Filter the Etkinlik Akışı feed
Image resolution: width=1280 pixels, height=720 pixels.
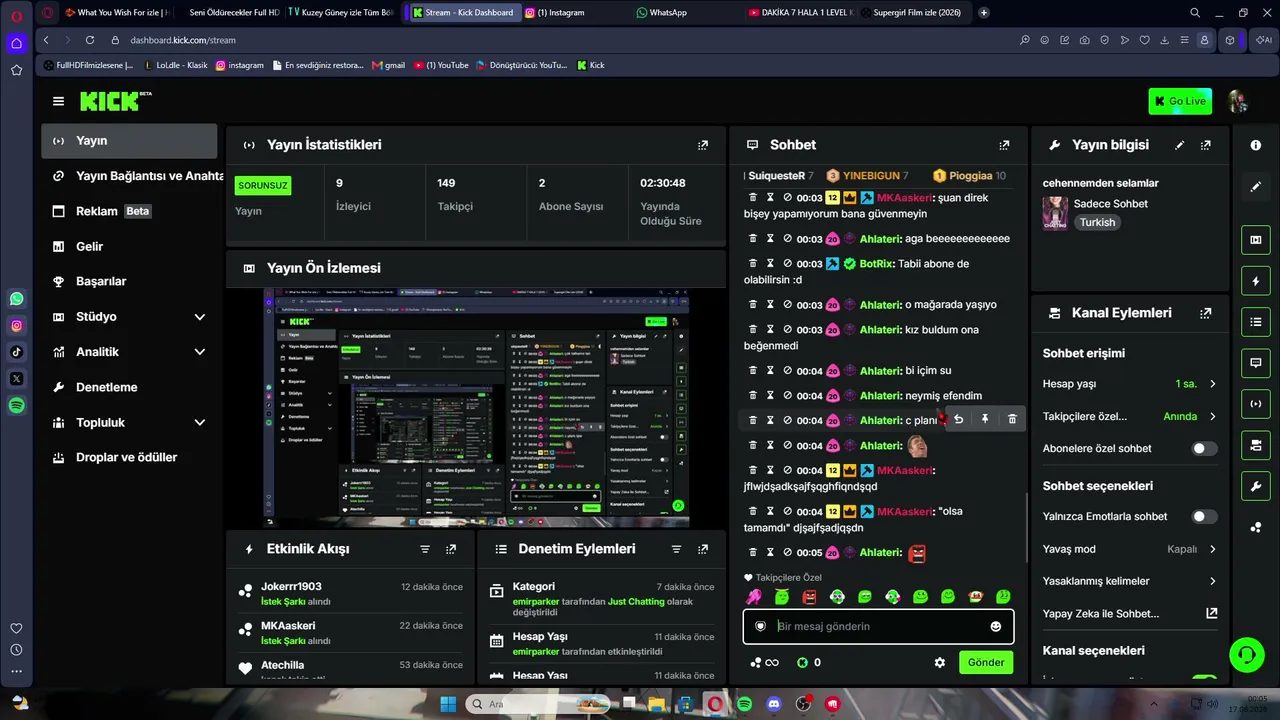425,549
